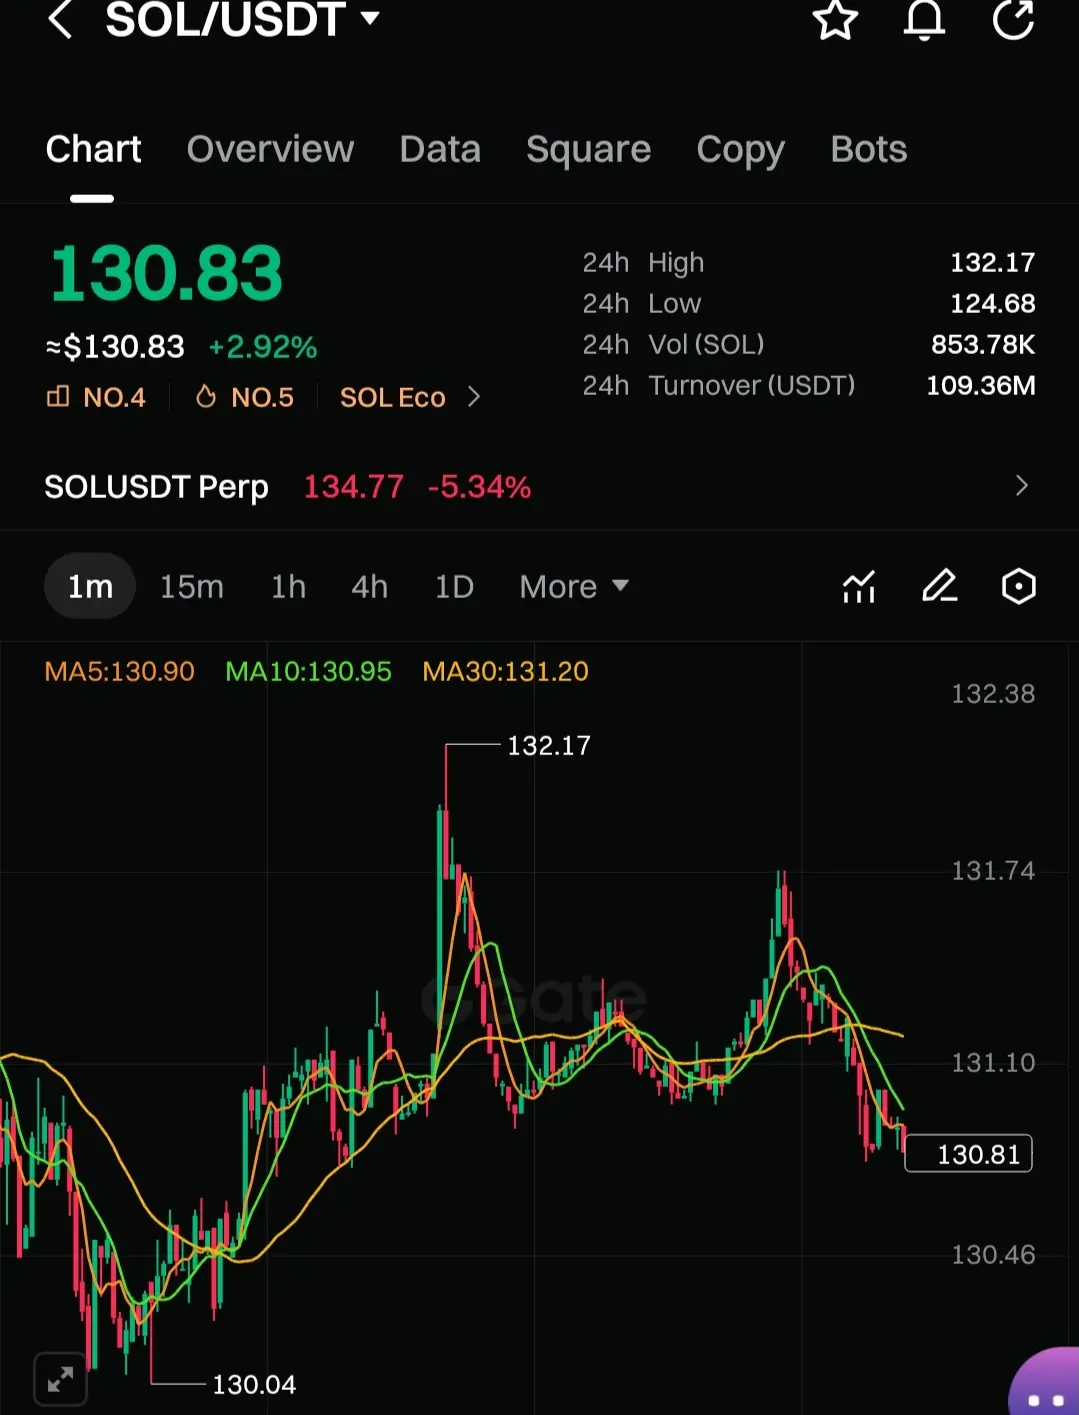Tap the 132.17 chart high label
Image resolution: width=1079 pixels, height=1415 pixels.
549,745
